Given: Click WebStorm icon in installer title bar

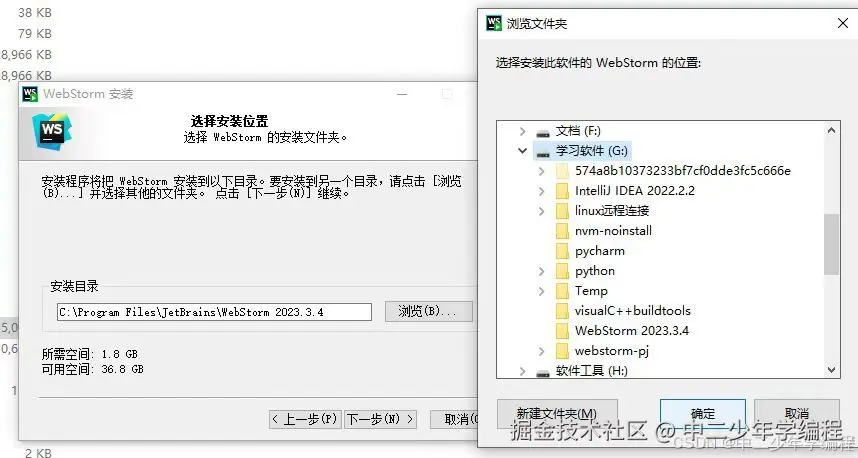Looking at the screenshot, I should point(30,94).
